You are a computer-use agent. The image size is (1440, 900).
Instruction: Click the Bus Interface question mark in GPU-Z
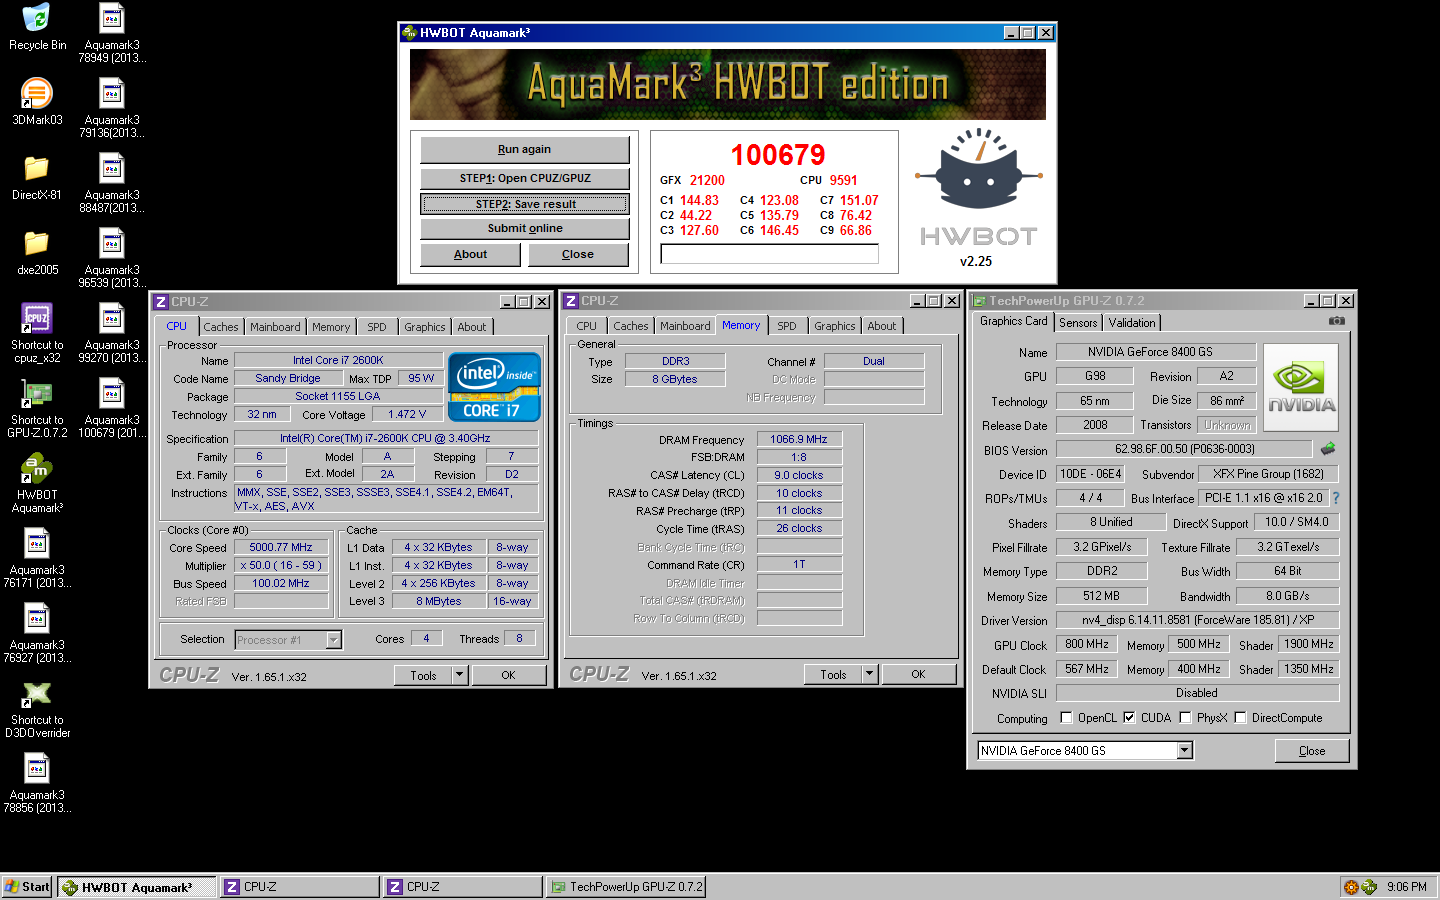1336,498
